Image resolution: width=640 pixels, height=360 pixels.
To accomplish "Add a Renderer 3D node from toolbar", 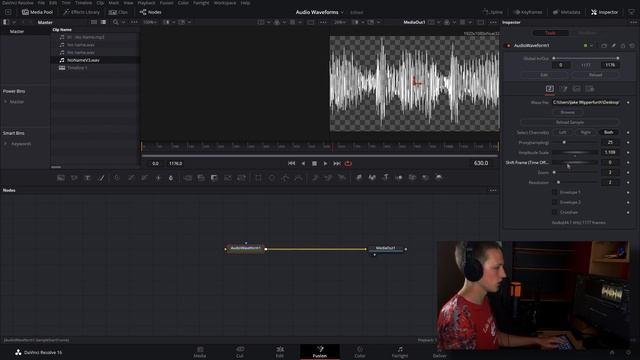I will [x=439, y=178].
